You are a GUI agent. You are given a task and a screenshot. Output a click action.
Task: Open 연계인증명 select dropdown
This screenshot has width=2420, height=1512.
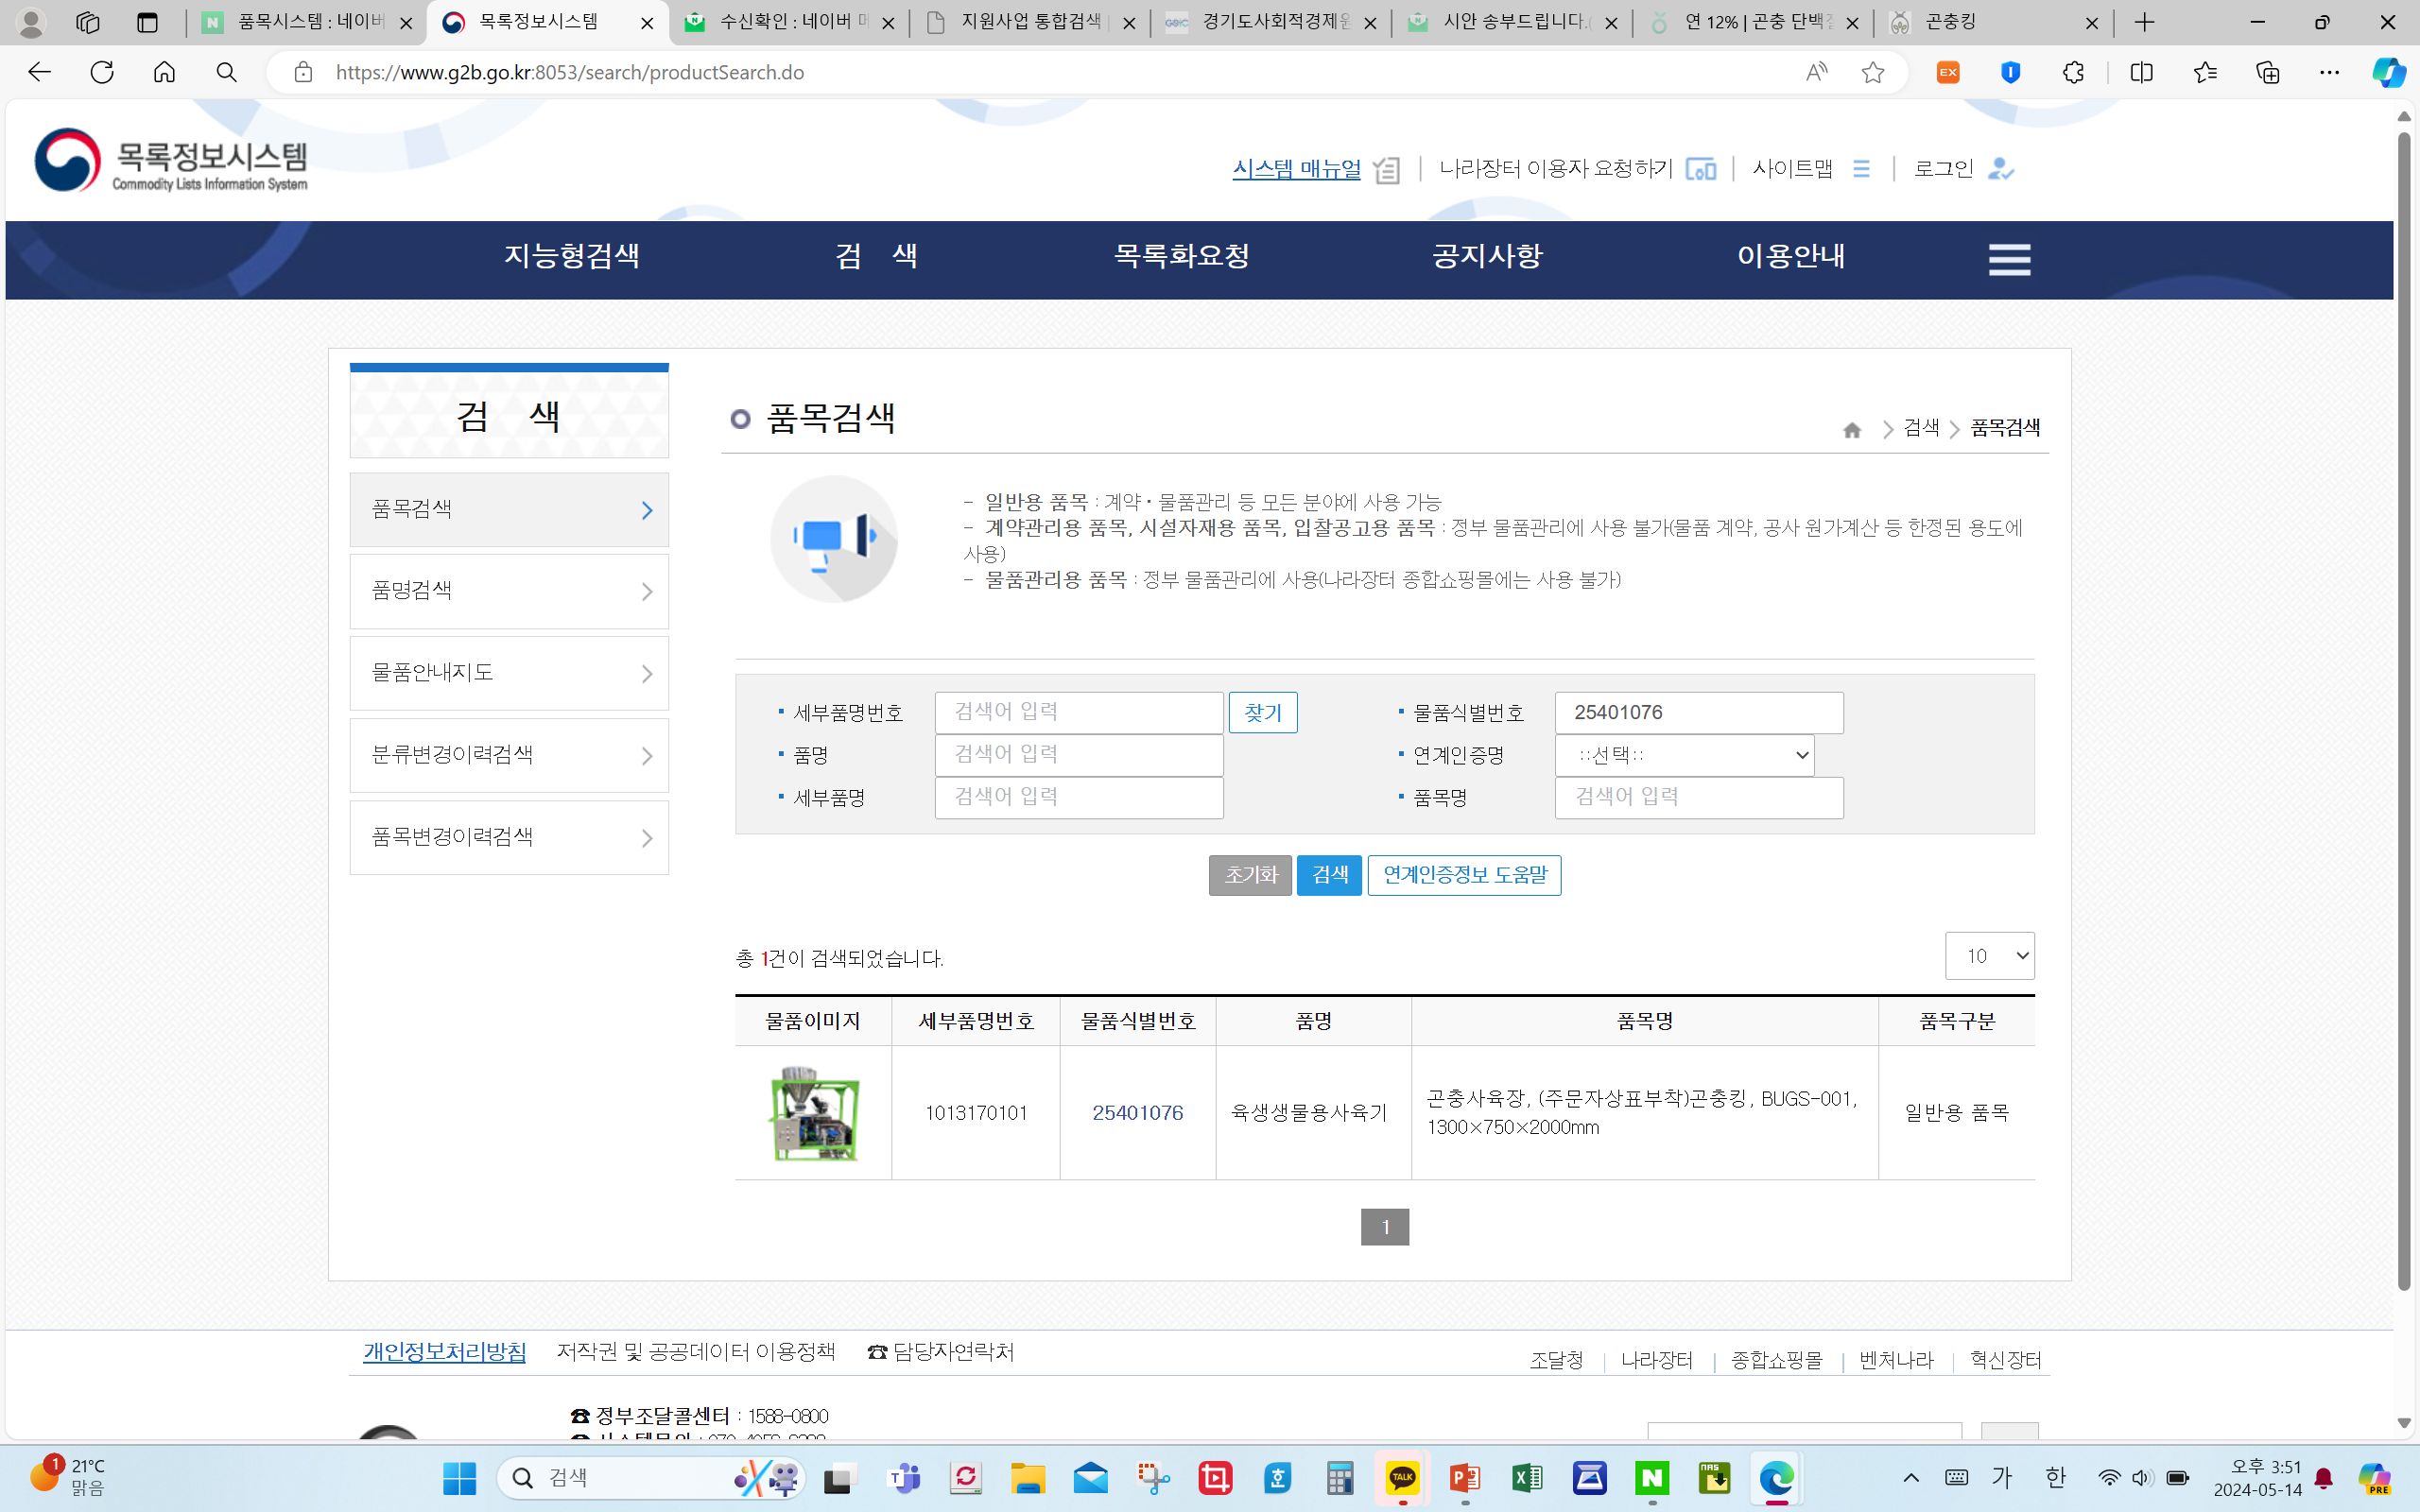tap(1685, 755)
